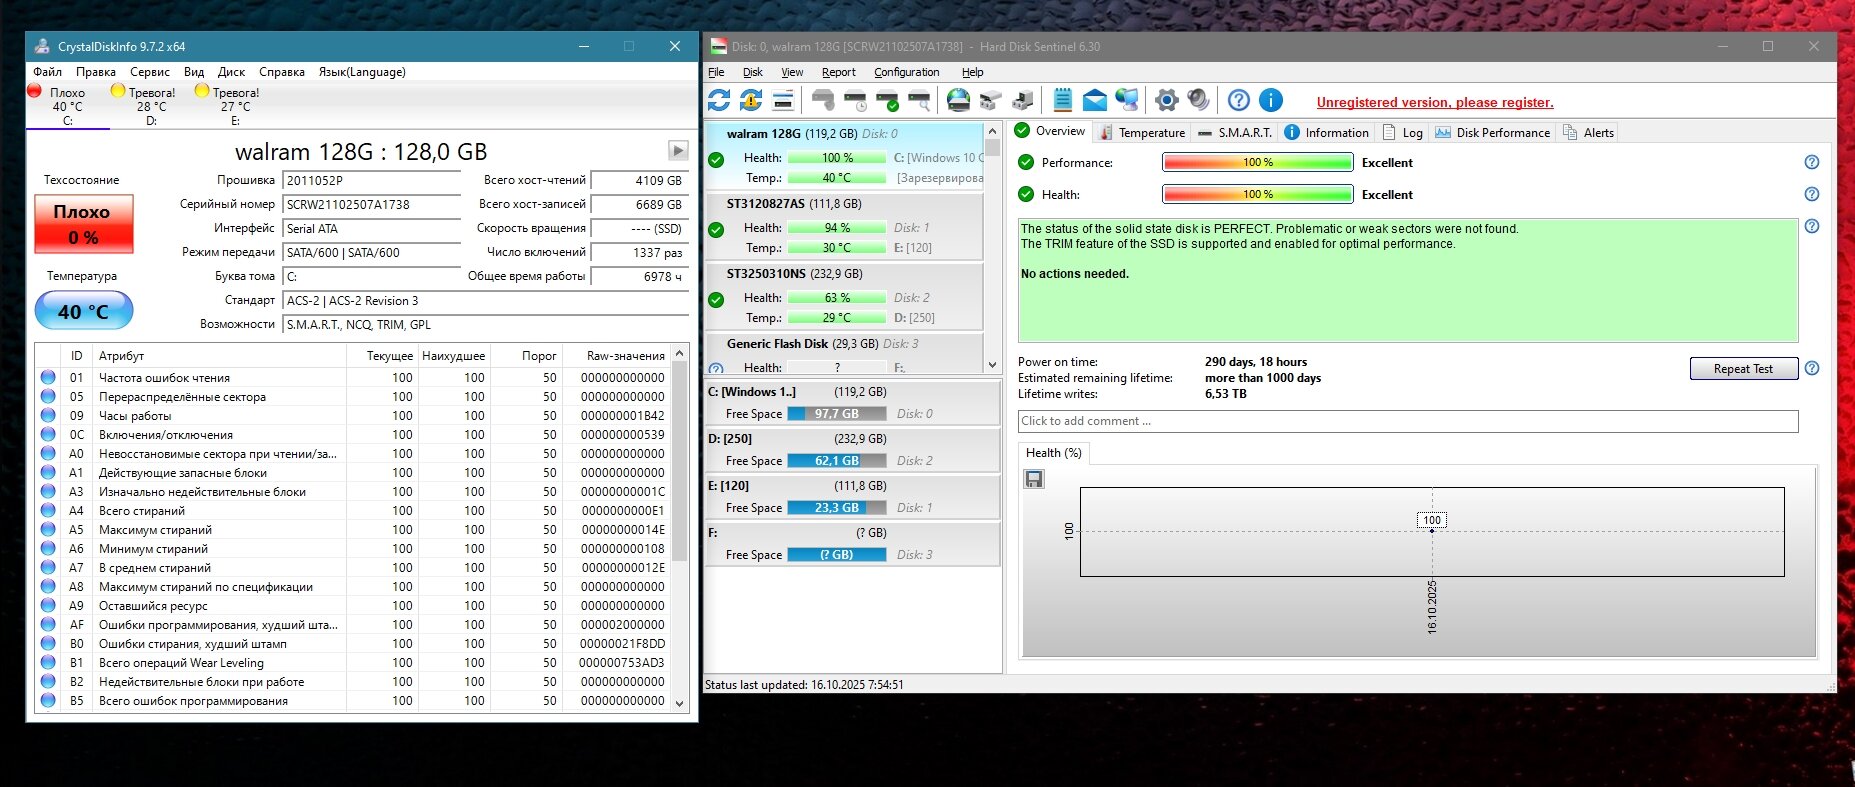Click the globe disk icon in toolbar
Screen dimensions: 1855x787
tap(958, 100)
